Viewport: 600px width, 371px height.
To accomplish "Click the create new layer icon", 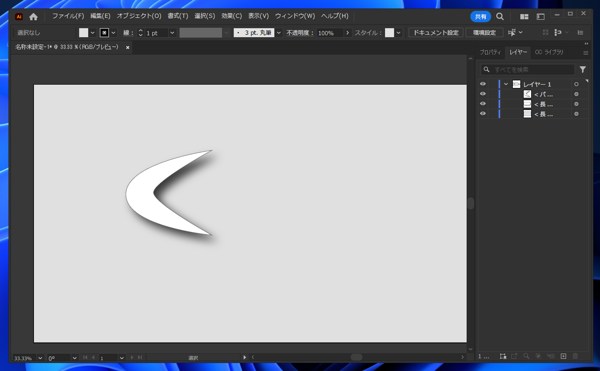I will (563, 356).
